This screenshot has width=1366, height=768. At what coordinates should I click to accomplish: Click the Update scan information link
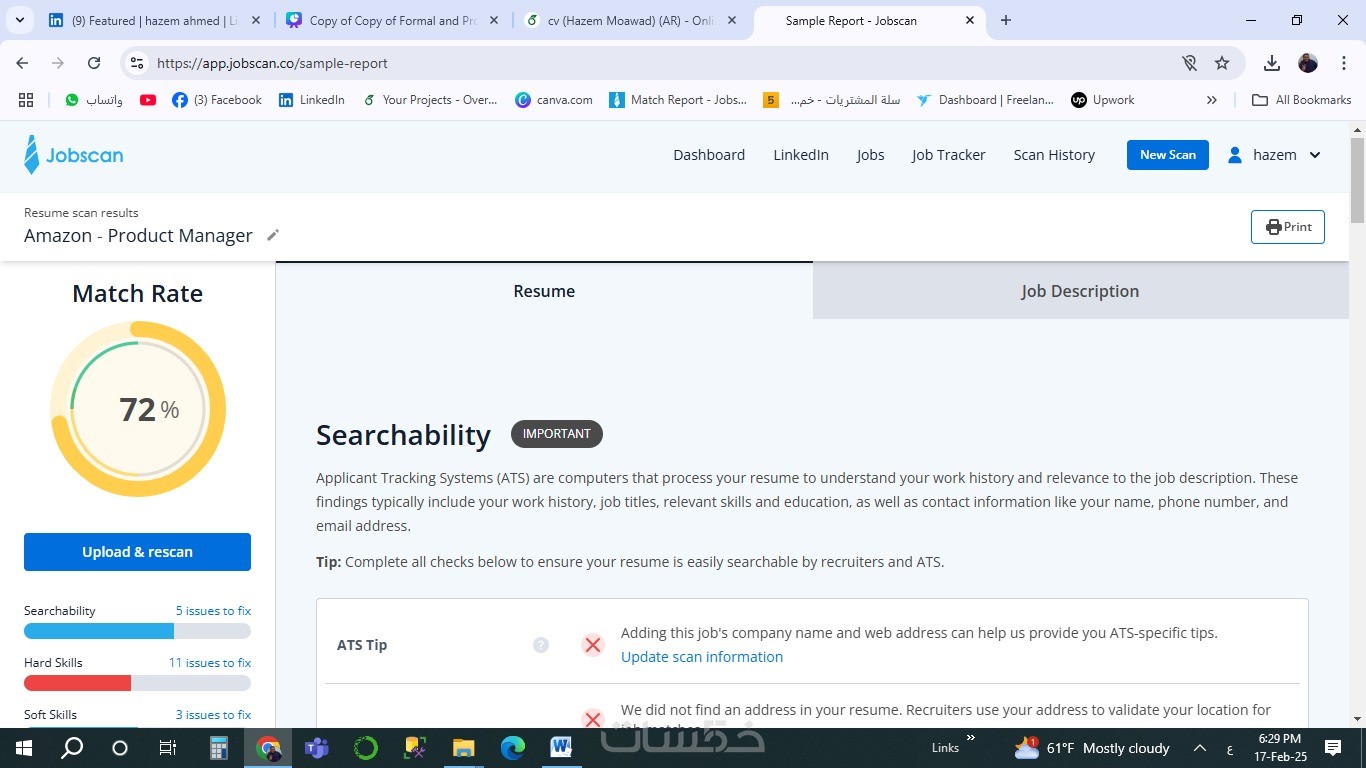tap(702, 657)
